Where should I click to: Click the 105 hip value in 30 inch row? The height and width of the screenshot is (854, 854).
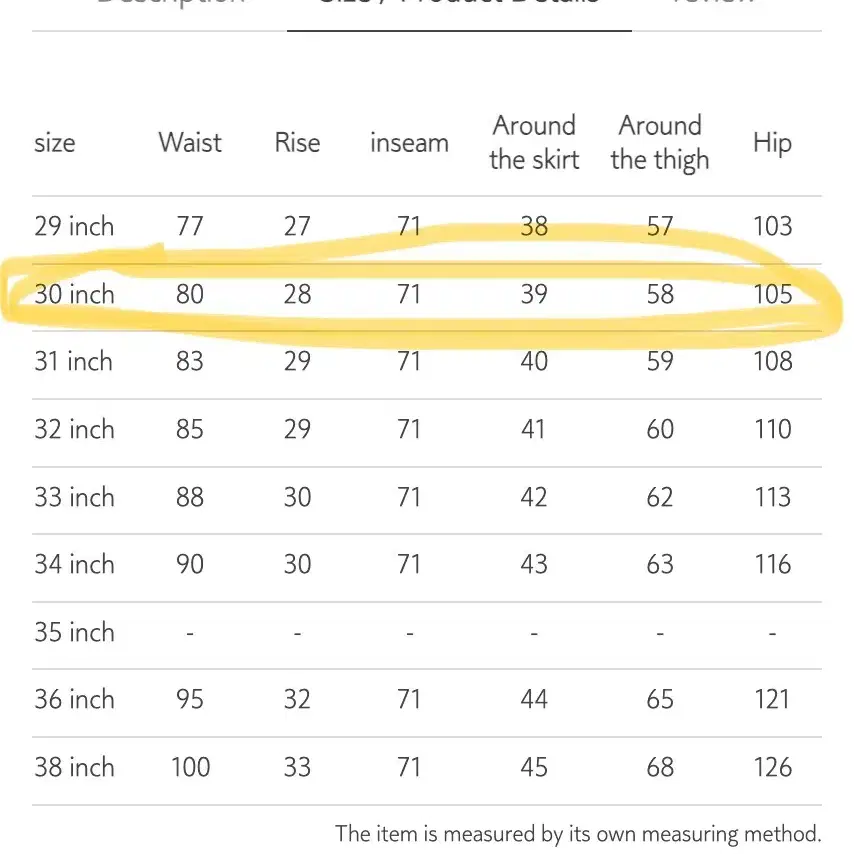tap(772, 295)
